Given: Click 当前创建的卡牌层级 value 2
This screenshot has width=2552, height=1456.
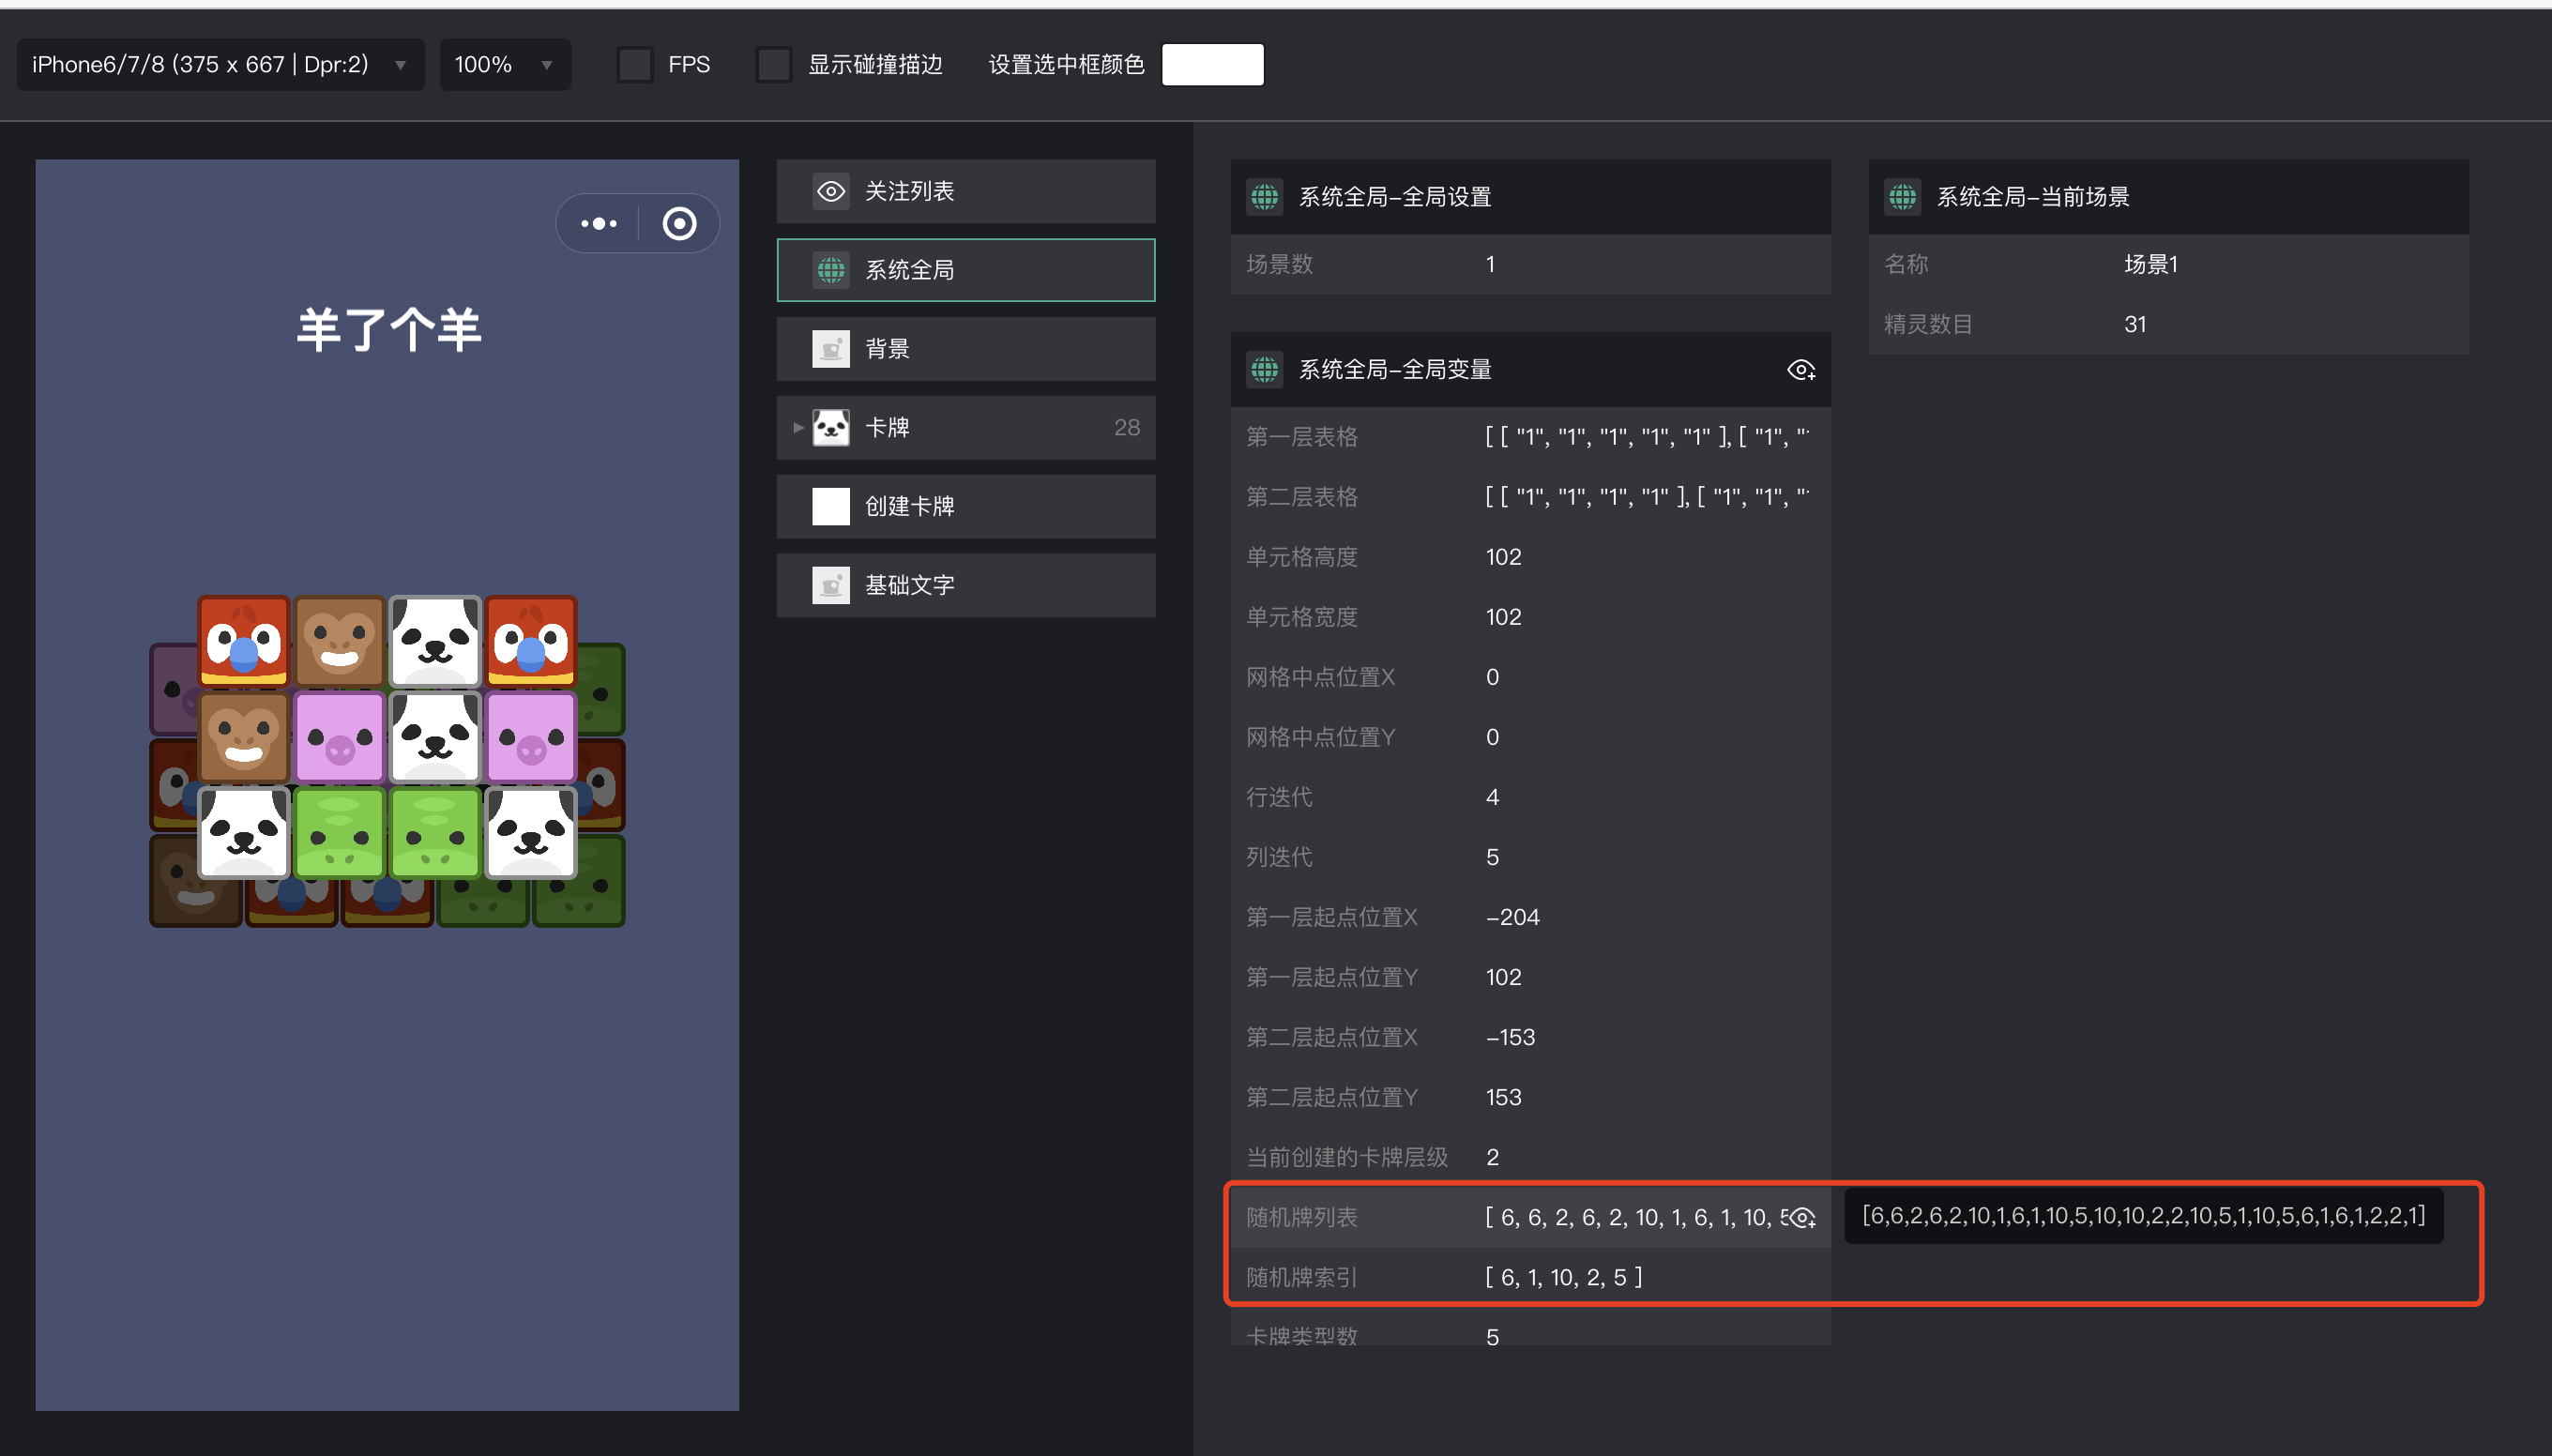Looking at the screenshot, I should coord(1492,1157).
